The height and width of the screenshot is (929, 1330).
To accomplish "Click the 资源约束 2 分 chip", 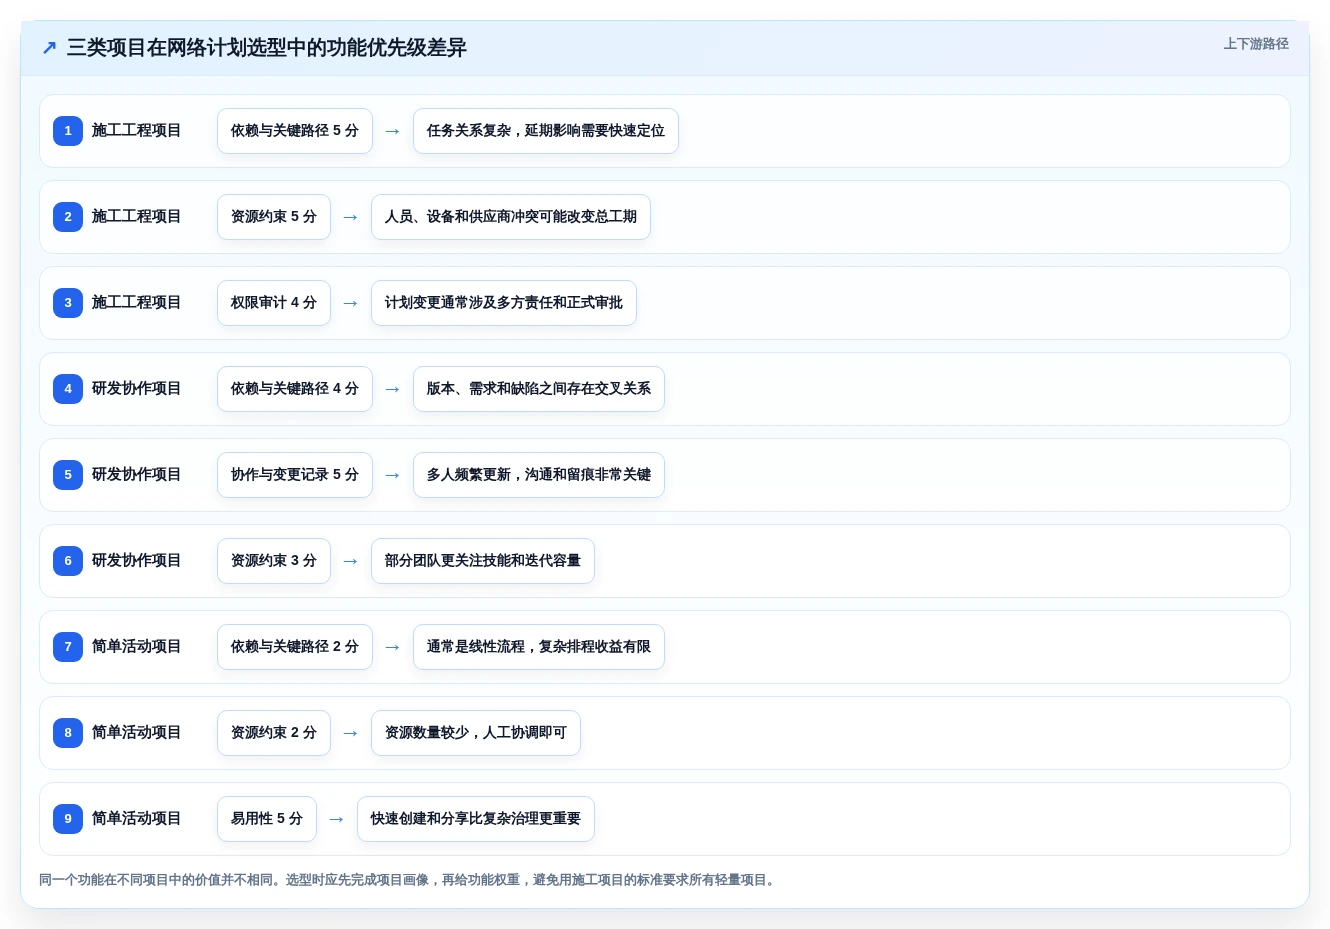I will [x=274, y=733].
